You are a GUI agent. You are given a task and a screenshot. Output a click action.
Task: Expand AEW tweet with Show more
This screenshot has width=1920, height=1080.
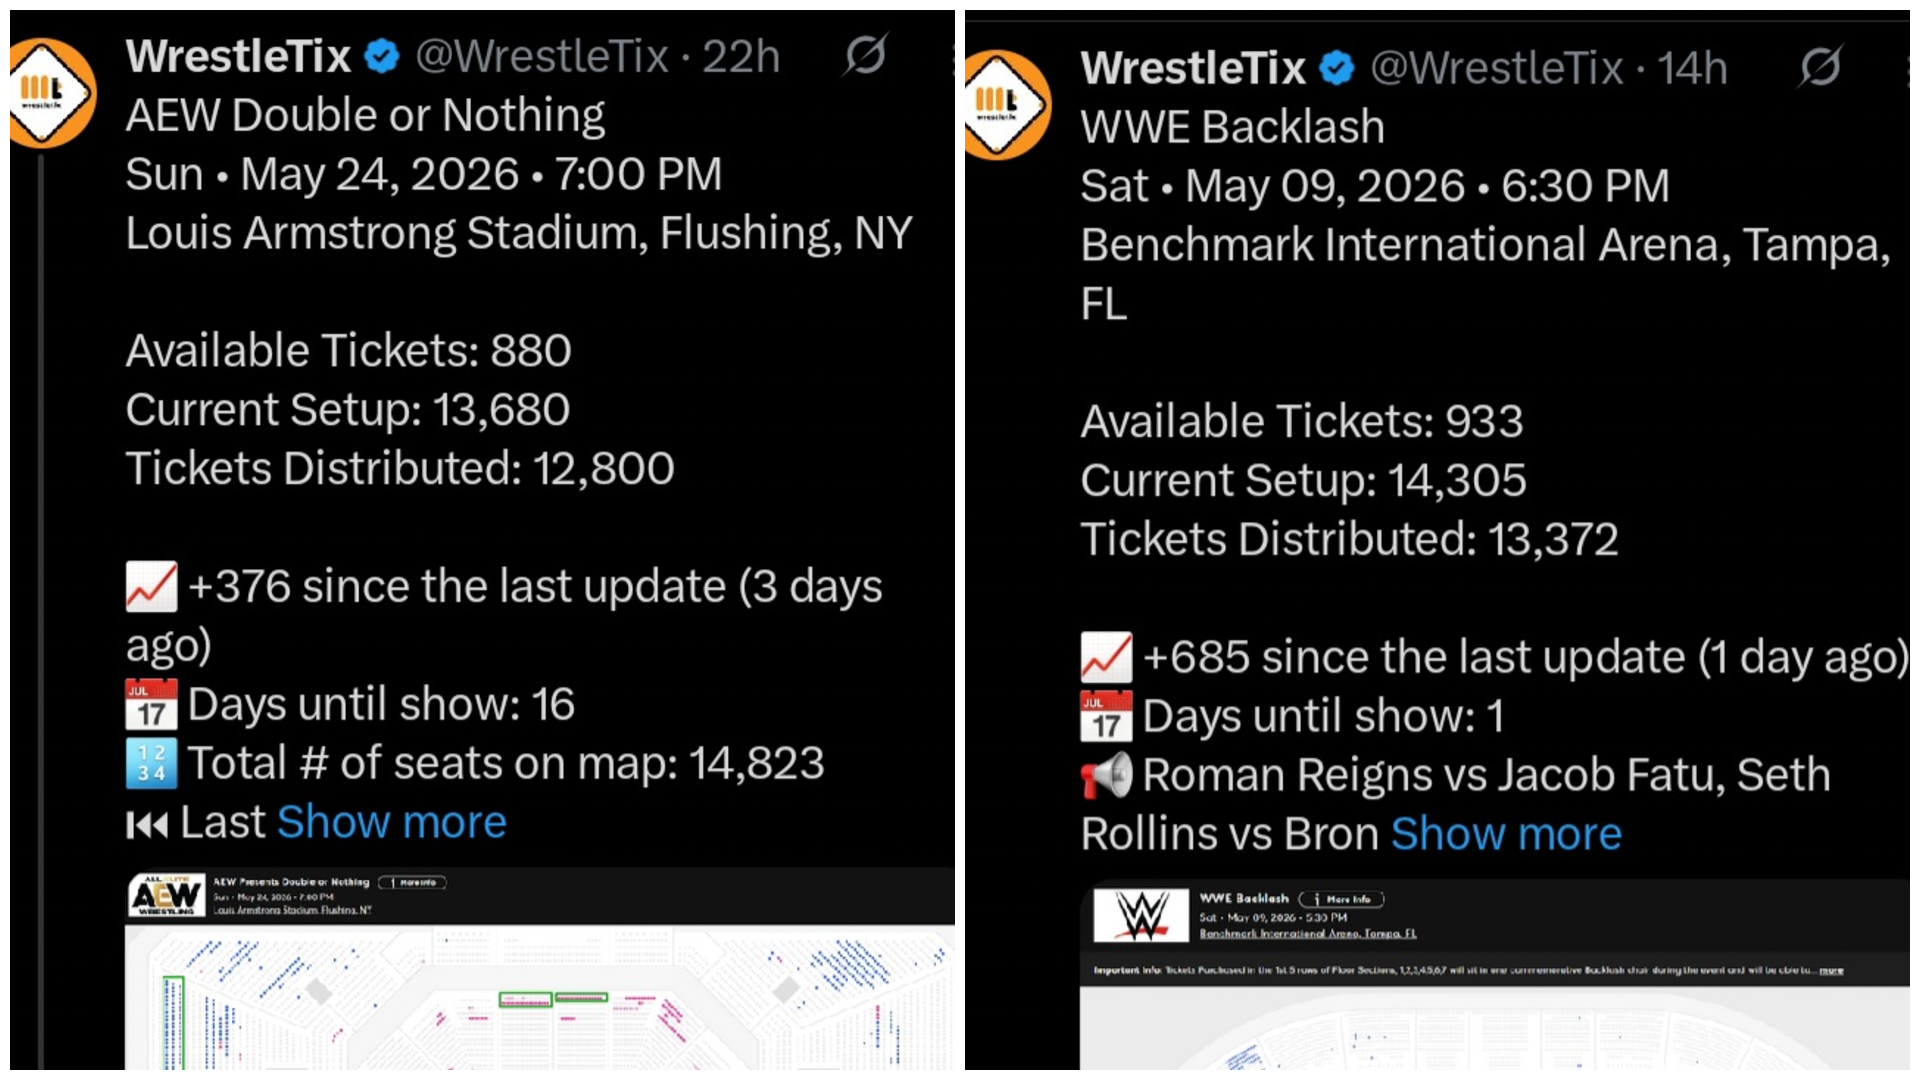point(392,823)
